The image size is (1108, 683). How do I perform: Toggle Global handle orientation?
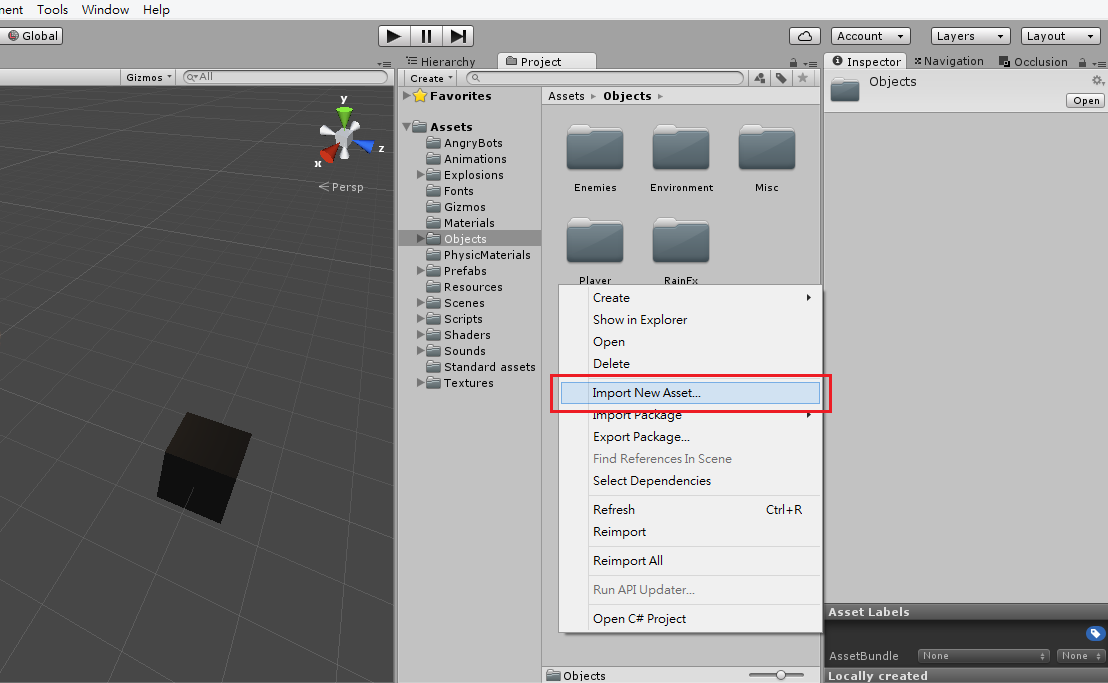34,35
